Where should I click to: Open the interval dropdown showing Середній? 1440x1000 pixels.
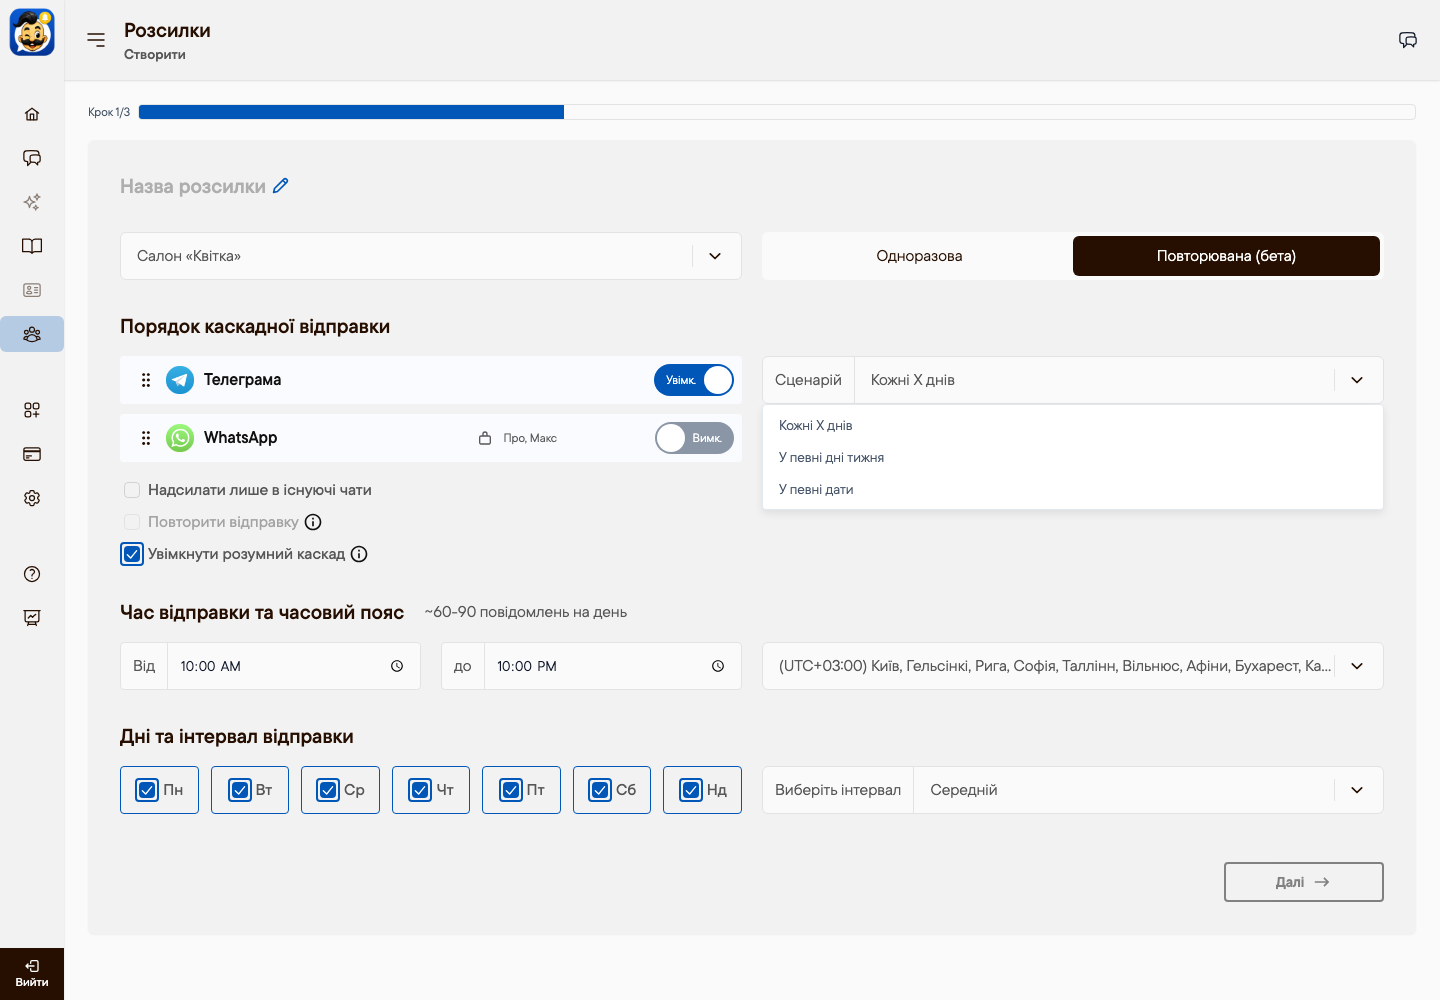pyautogui.click(x=1073, y=790)
